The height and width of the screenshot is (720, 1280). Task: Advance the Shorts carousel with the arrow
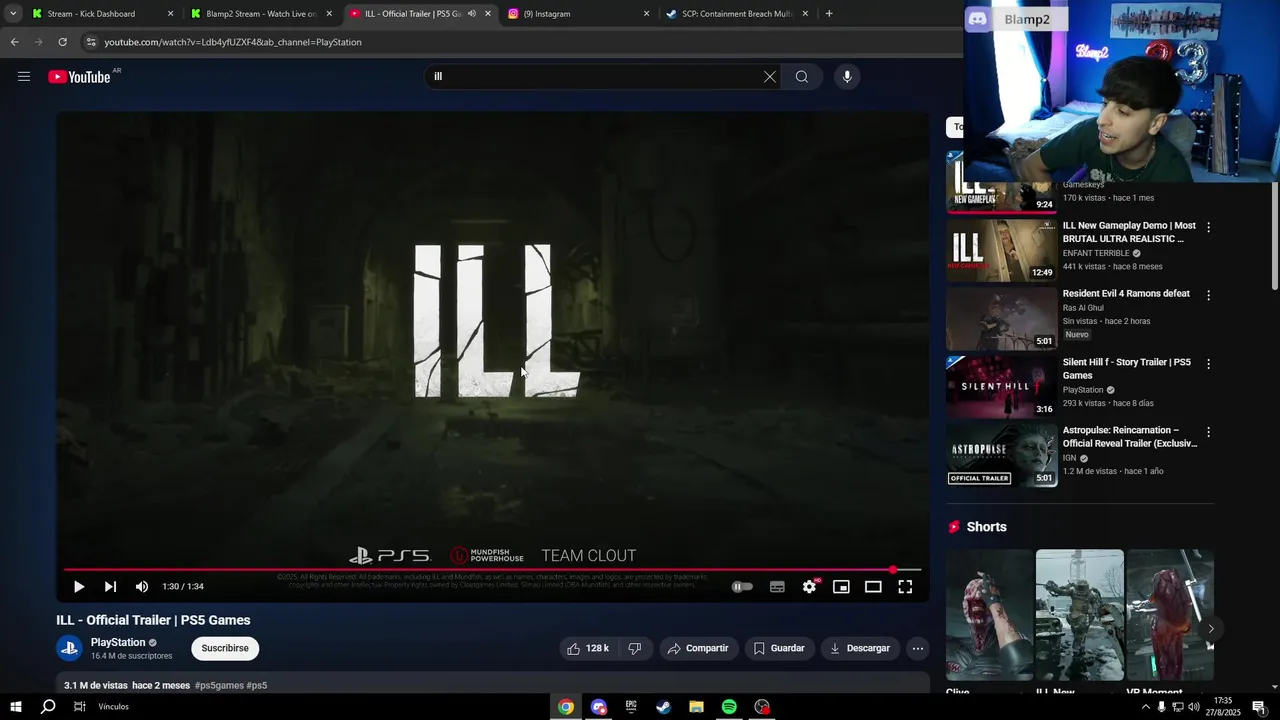[x=1210, y=629]
